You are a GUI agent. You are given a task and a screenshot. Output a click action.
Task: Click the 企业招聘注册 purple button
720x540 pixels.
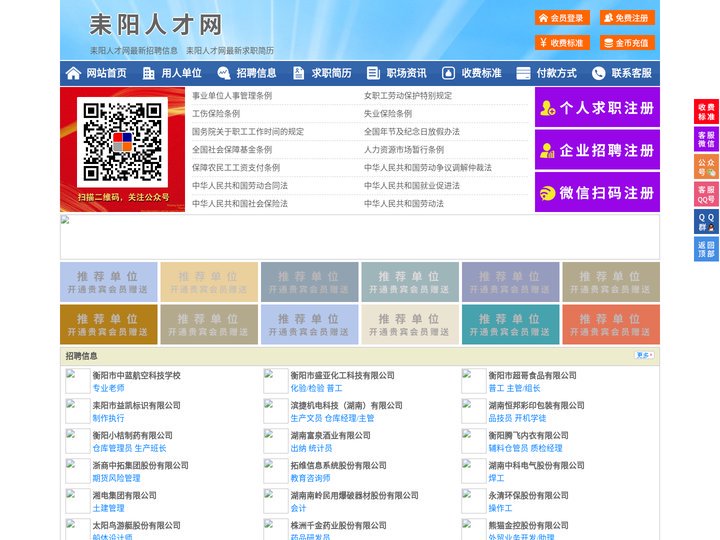597,150
